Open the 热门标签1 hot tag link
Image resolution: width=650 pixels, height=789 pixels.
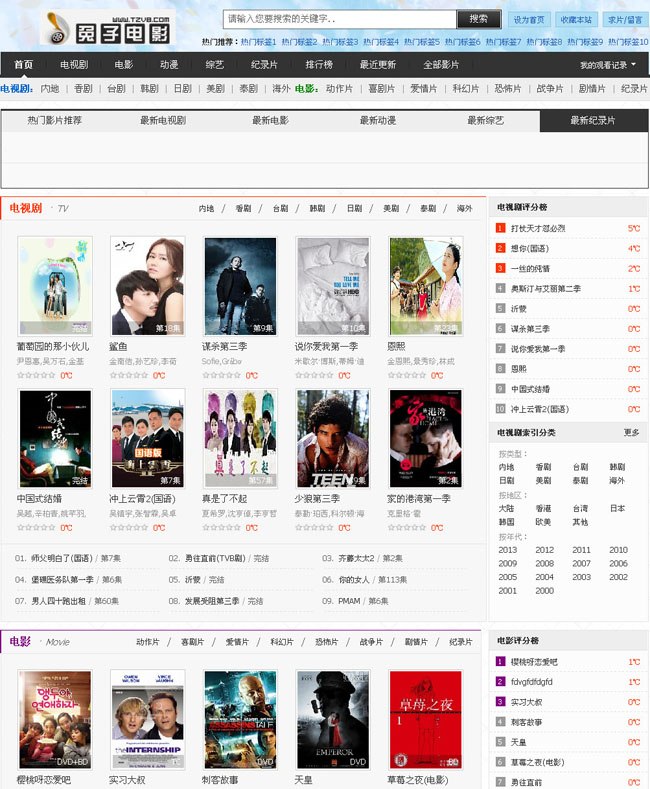pos(259,42)
